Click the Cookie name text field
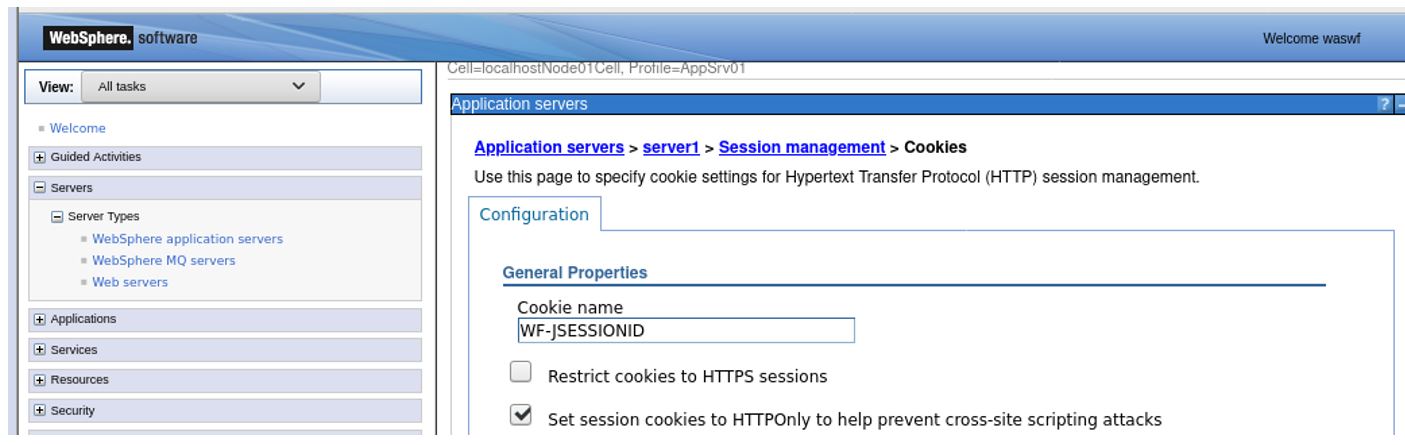 (x=685, y=331)
